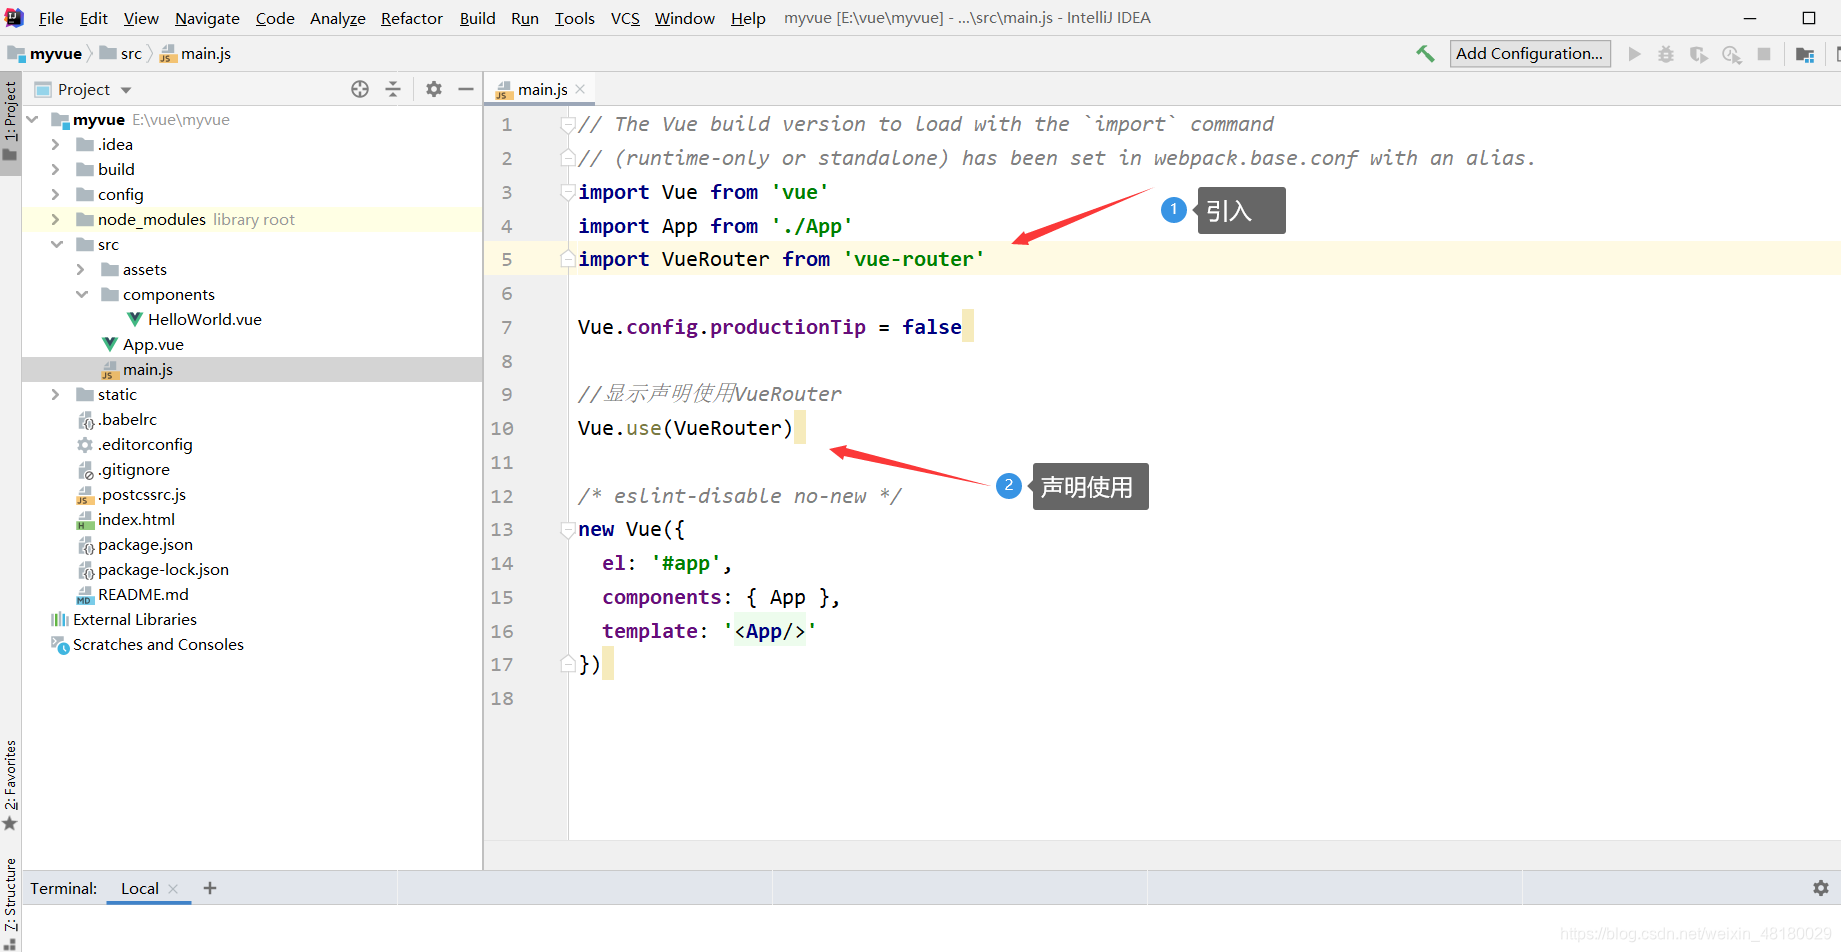Expand the static folder
This screenshot has width=1841, height=952.
pos(56,394)
